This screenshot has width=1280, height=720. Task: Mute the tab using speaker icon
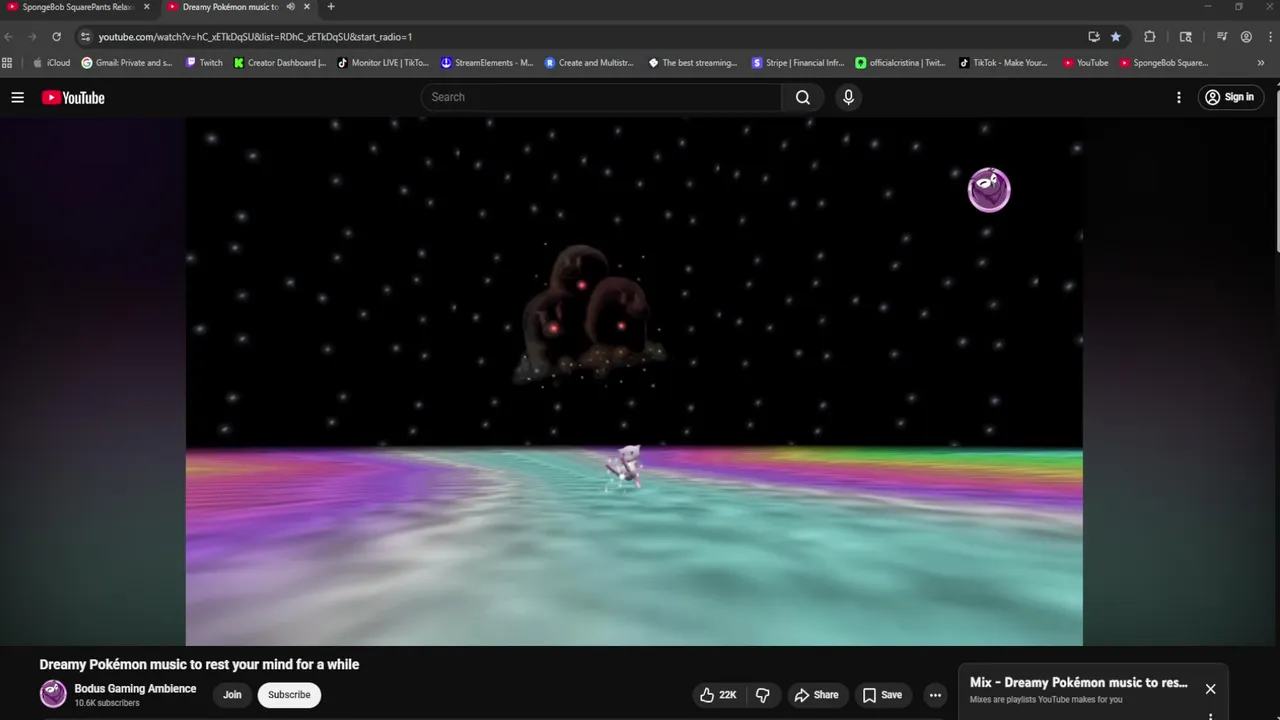pos(290,7)
